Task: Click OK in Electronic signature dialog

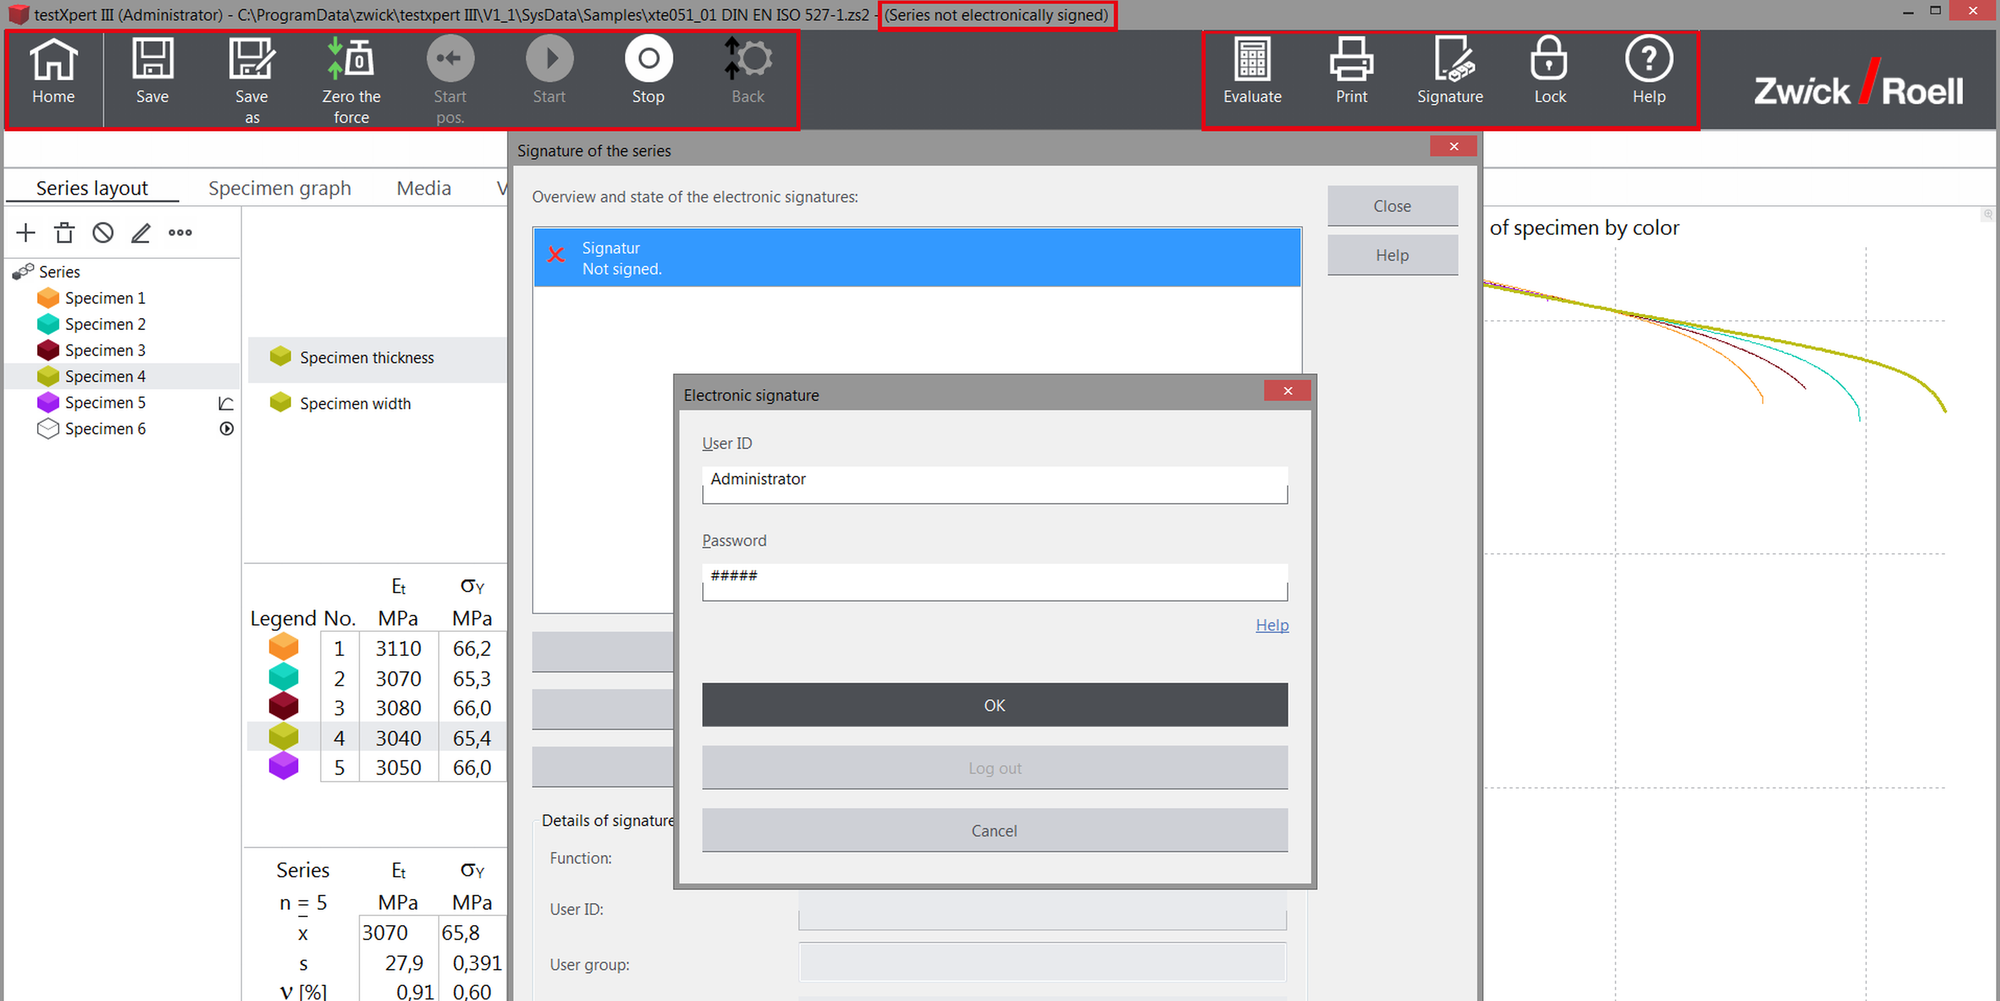Action: [x=994, y=705]
